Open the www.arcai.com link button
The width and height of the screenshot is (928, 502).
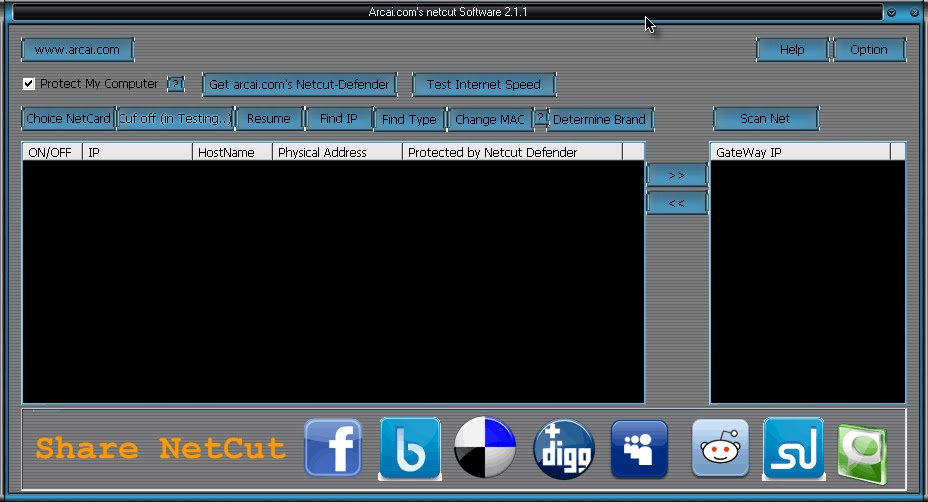[78, 50]
